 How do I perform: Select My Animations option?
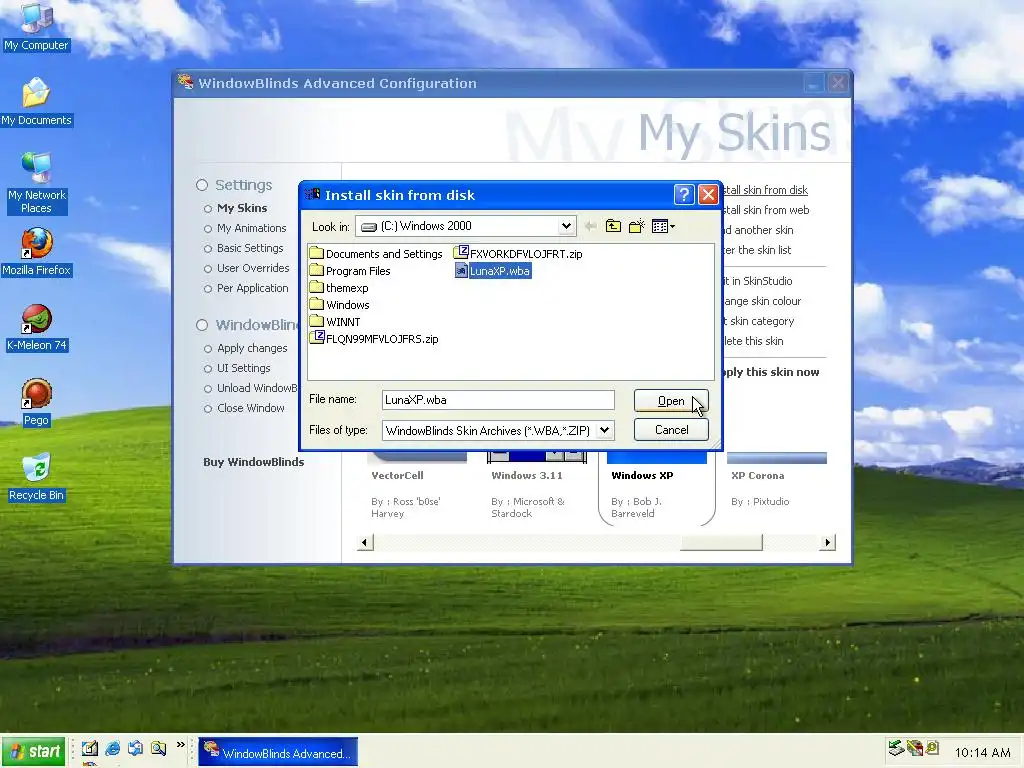[246, 228]
